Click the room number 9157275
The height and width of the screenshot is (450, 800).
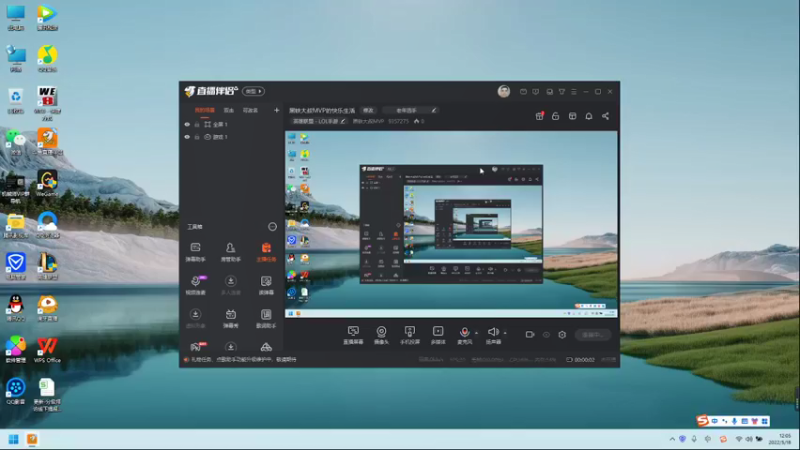(x=398, y=121)
